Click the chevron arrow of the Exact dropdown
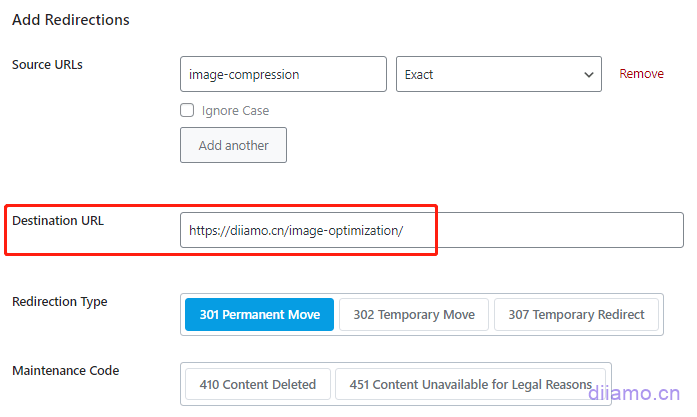The image size is (697, 417). coord(587,75)
